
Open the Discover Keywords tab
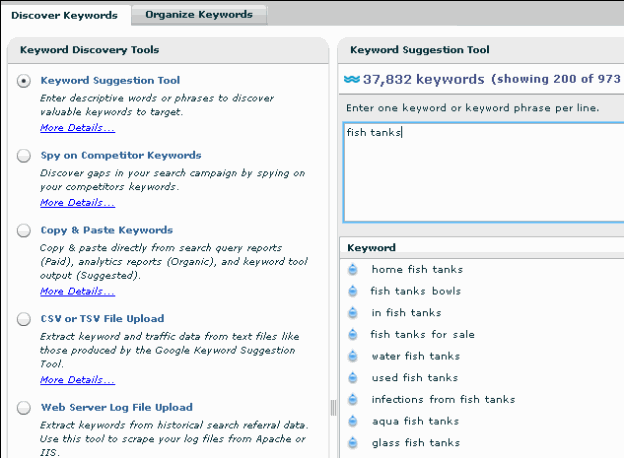[65, 15]
